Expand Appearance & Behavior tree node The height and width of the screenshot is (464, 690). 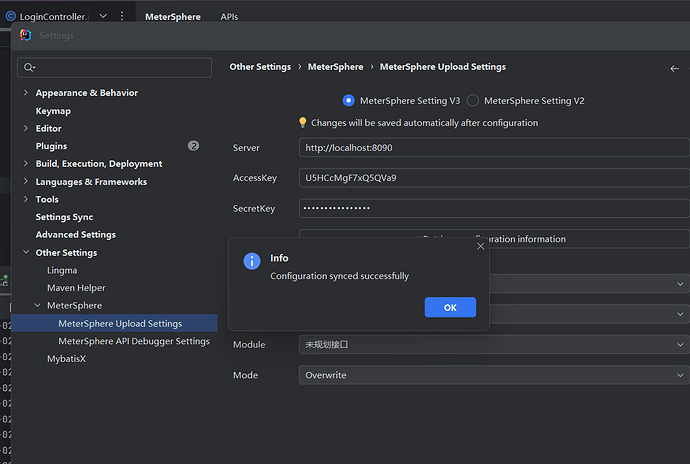[26, 93]
